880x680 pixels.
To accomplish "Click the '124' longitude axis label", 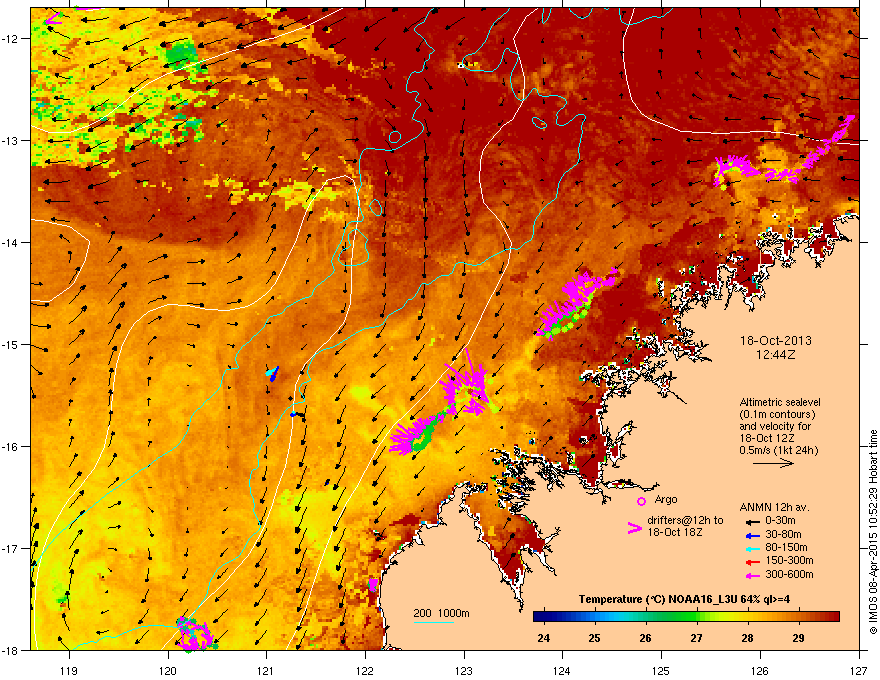I will tap(562, 670).
